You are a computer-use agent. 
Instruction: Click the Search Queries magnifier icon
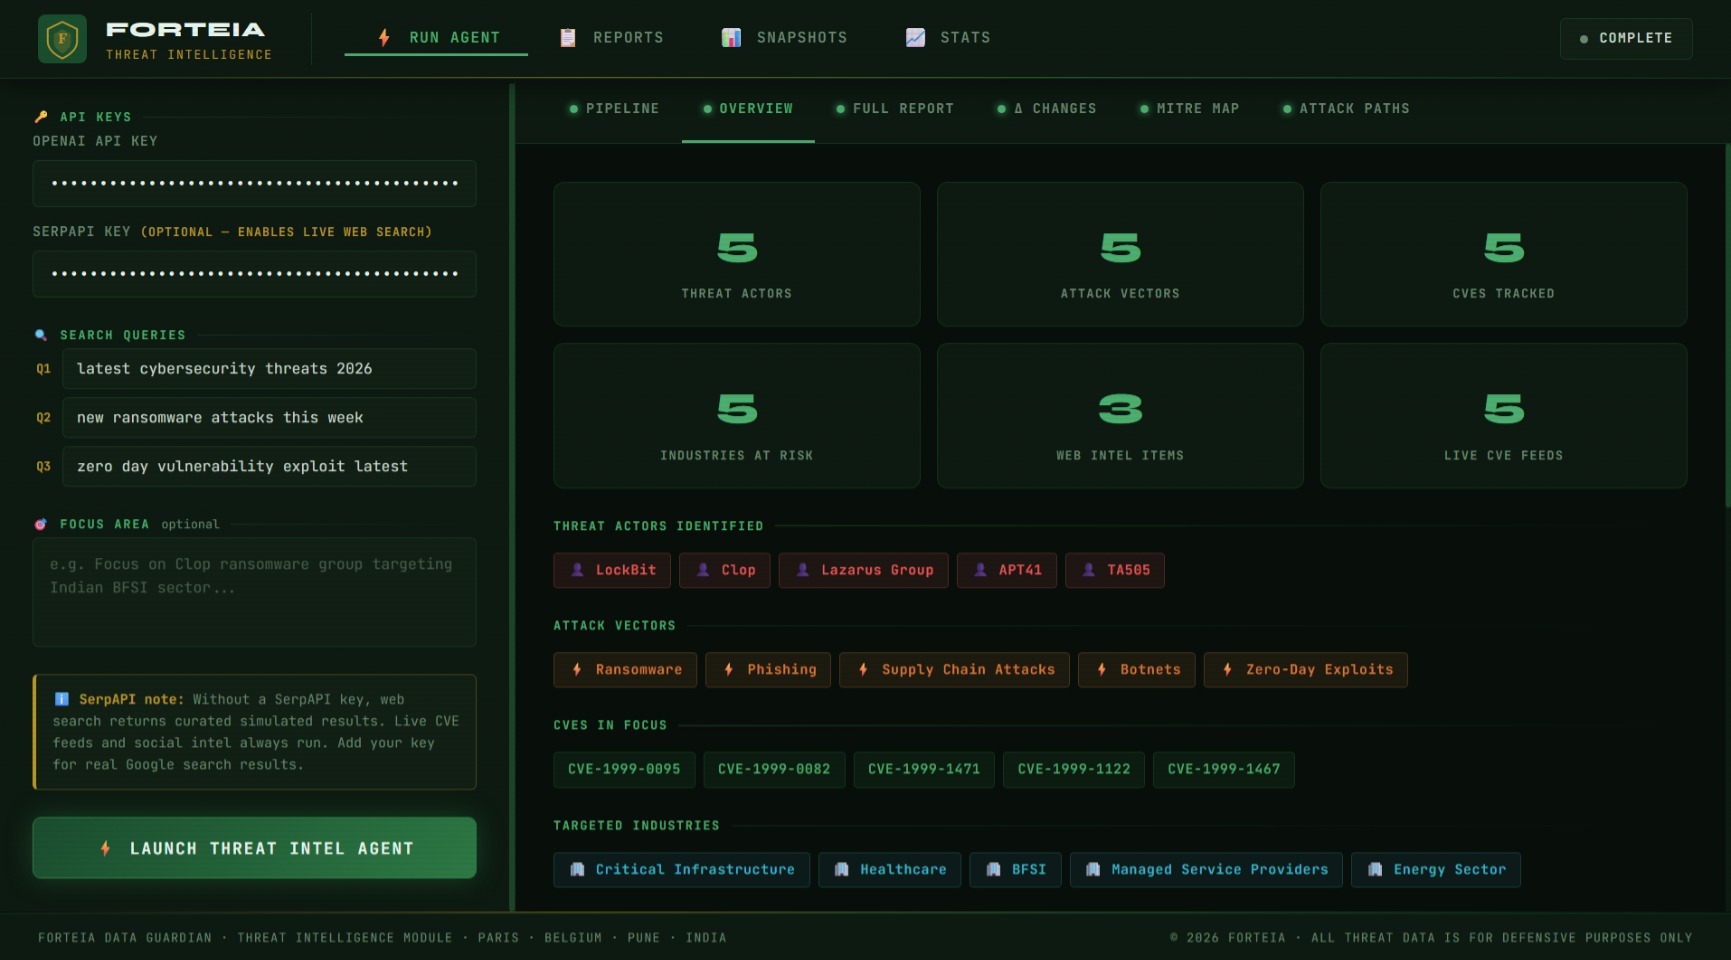pyautogui.click(x=41, y=335)
